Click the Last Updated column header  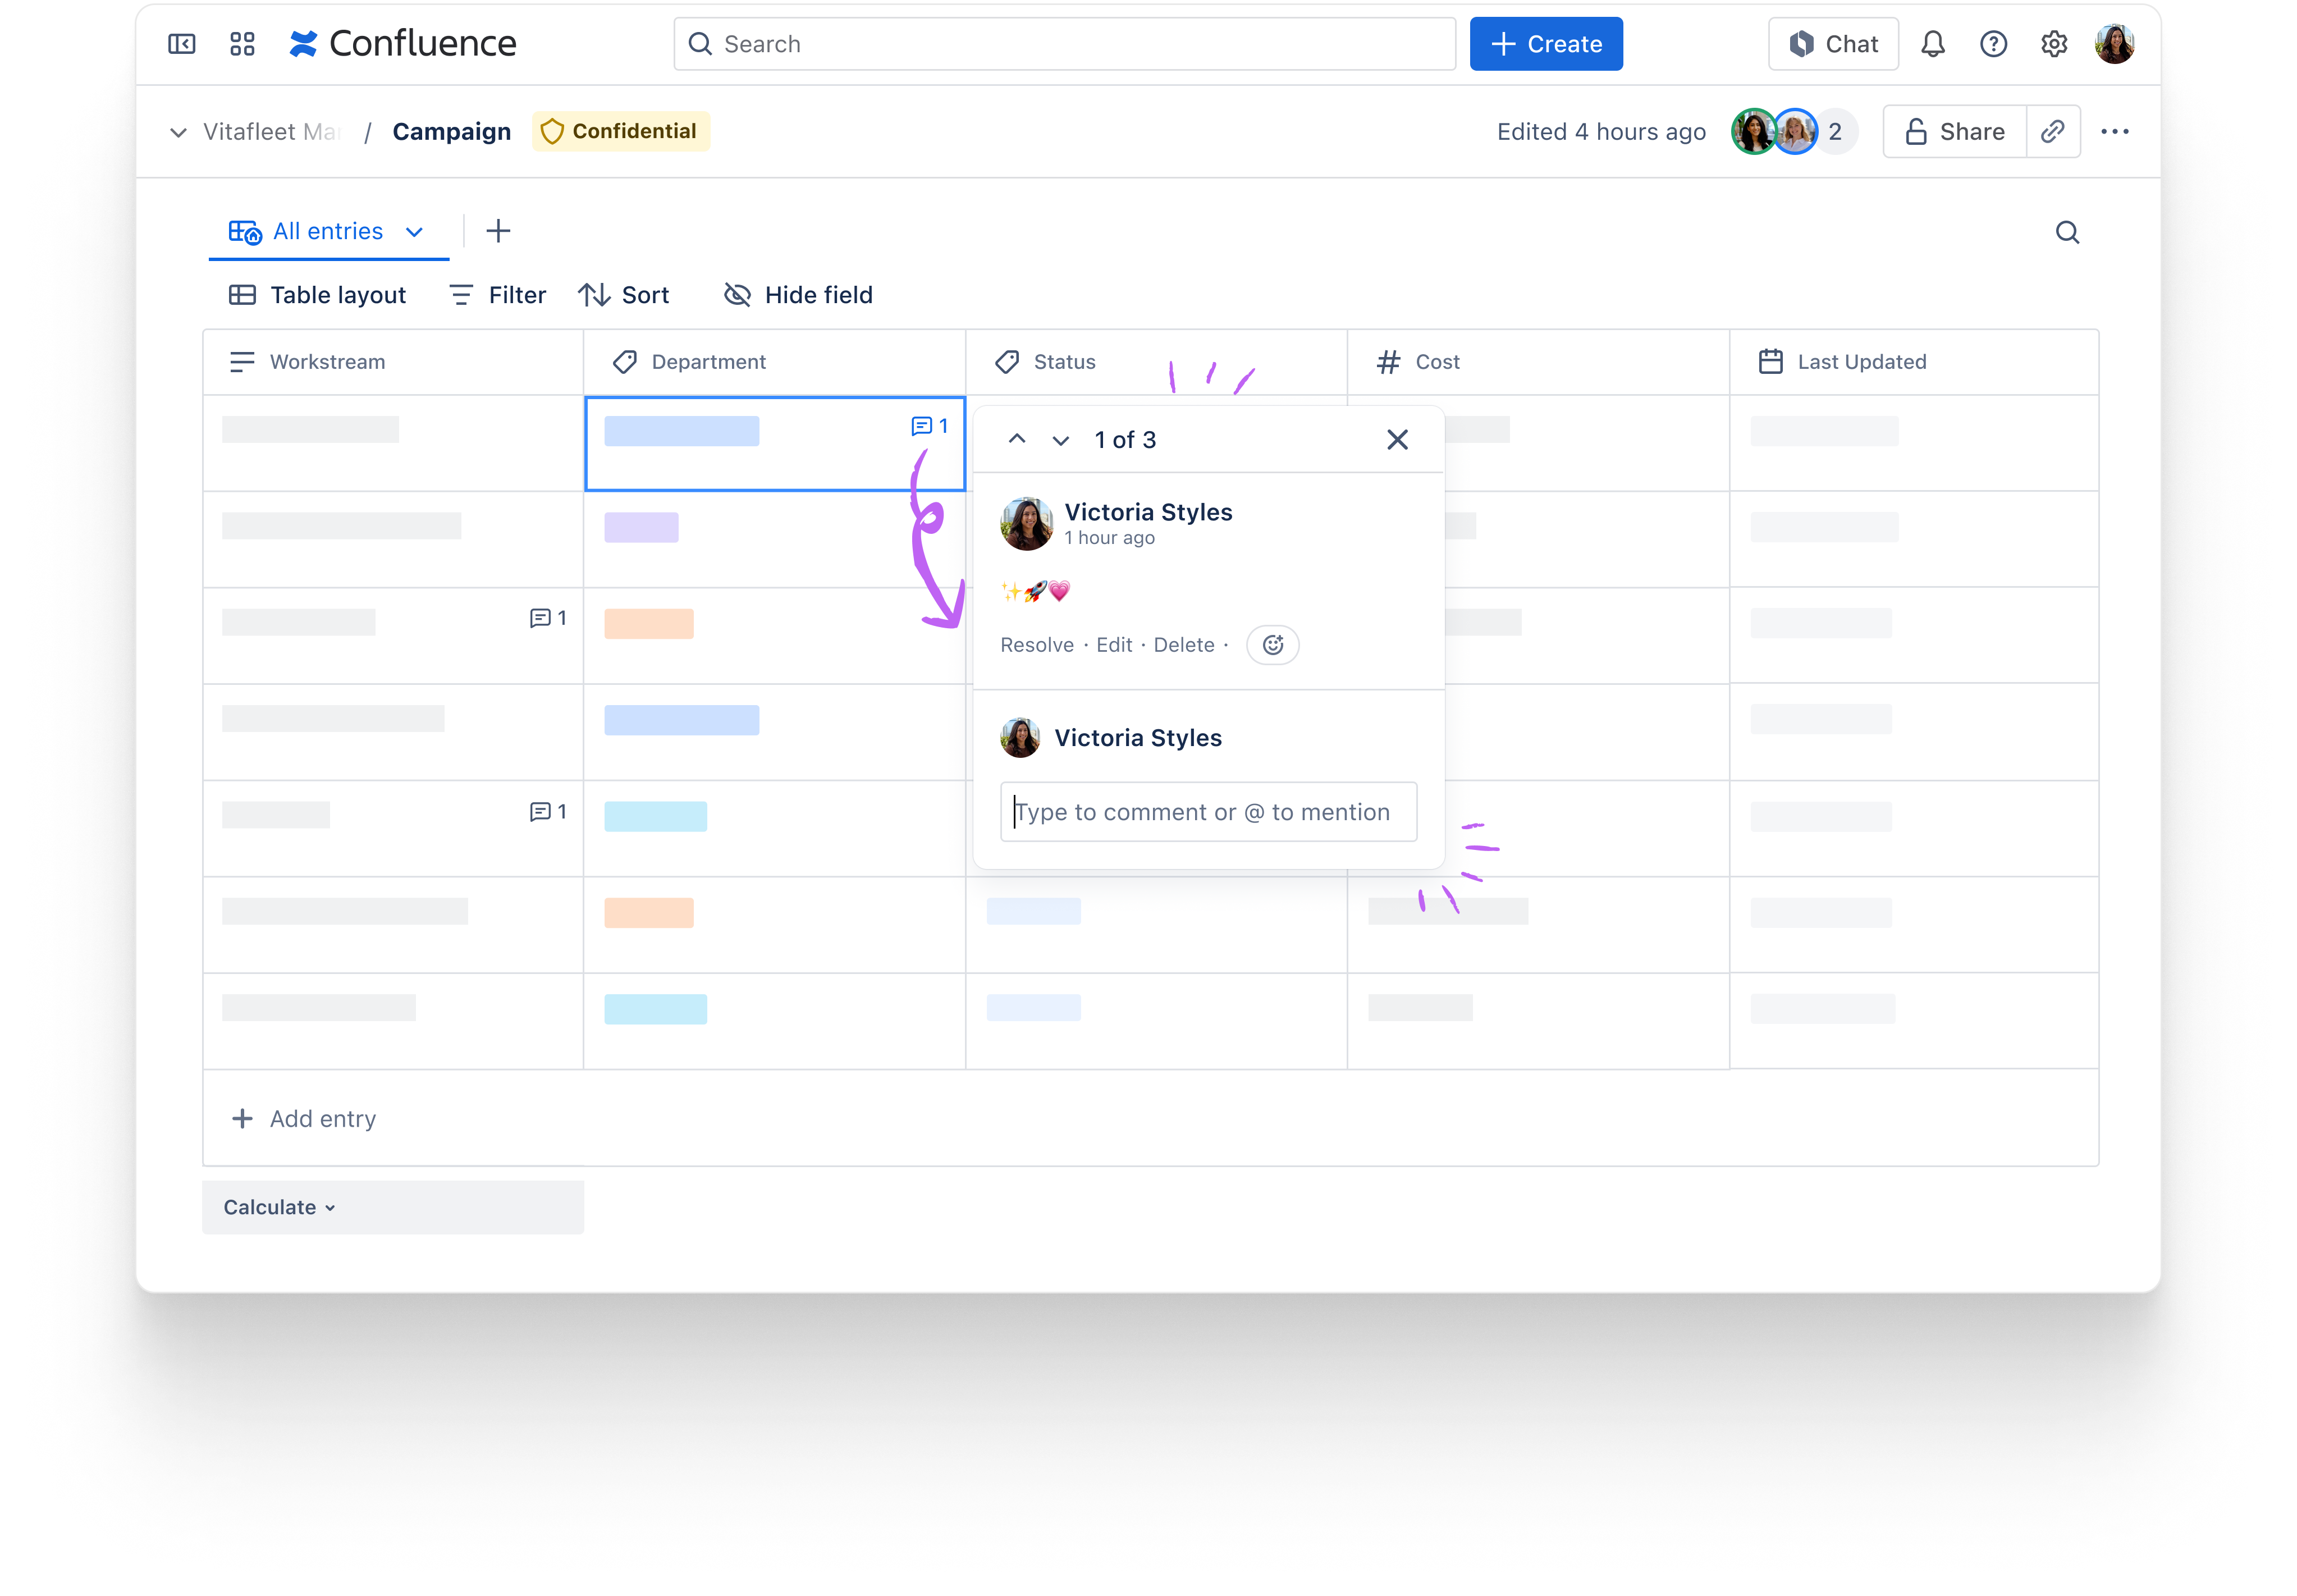coord(1913,362)
